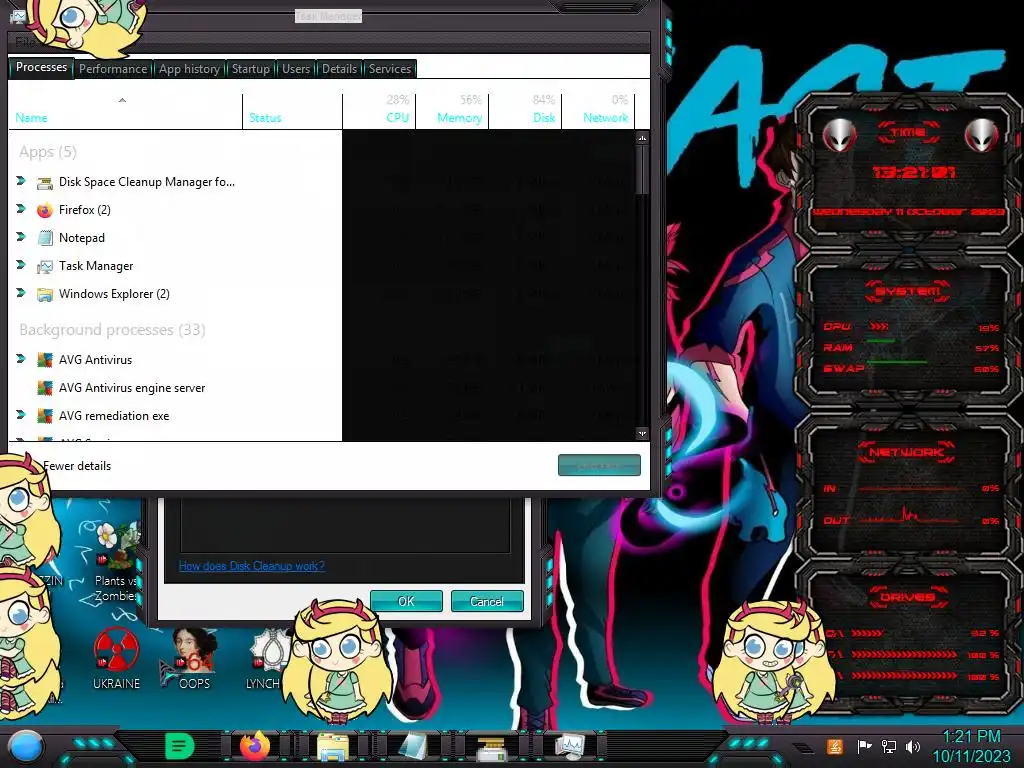Click the process list scroll-up arrow
This screenshot has height=768, width=1024.
(x=643, y=138)
